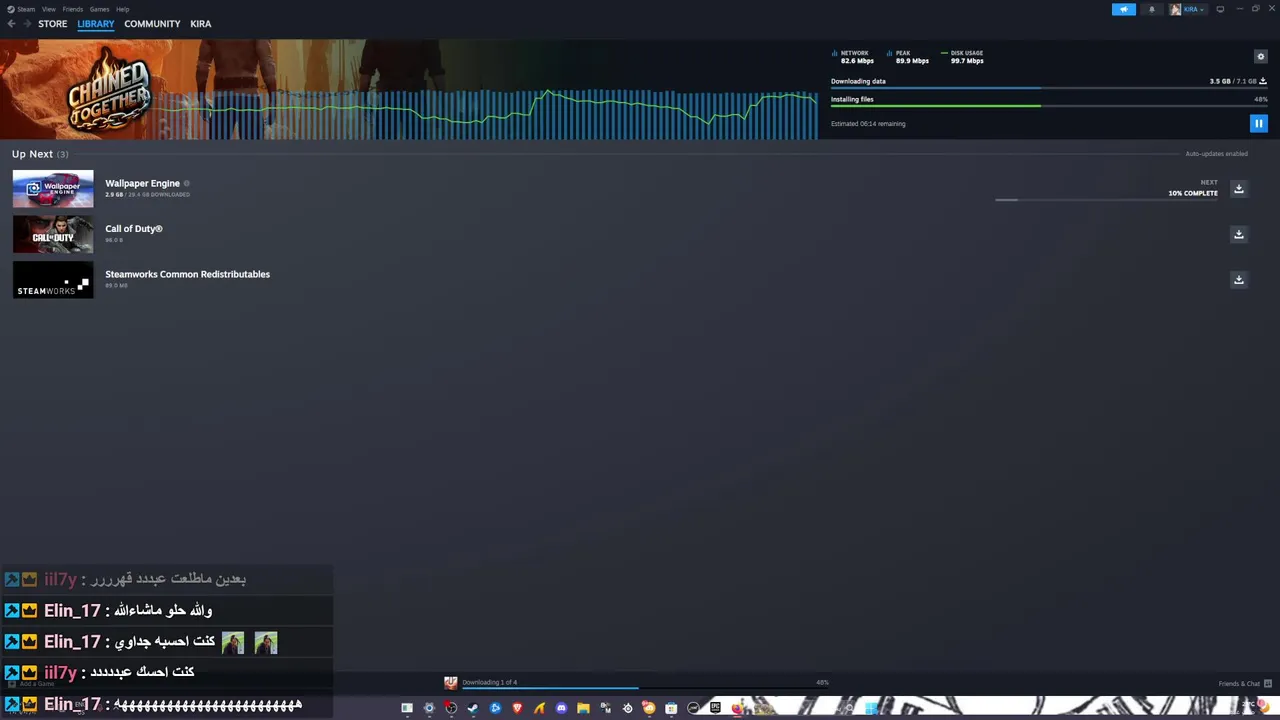Open Friends & Chat
This screenshot has width=1280, height=720.
tap(1245, 684)
